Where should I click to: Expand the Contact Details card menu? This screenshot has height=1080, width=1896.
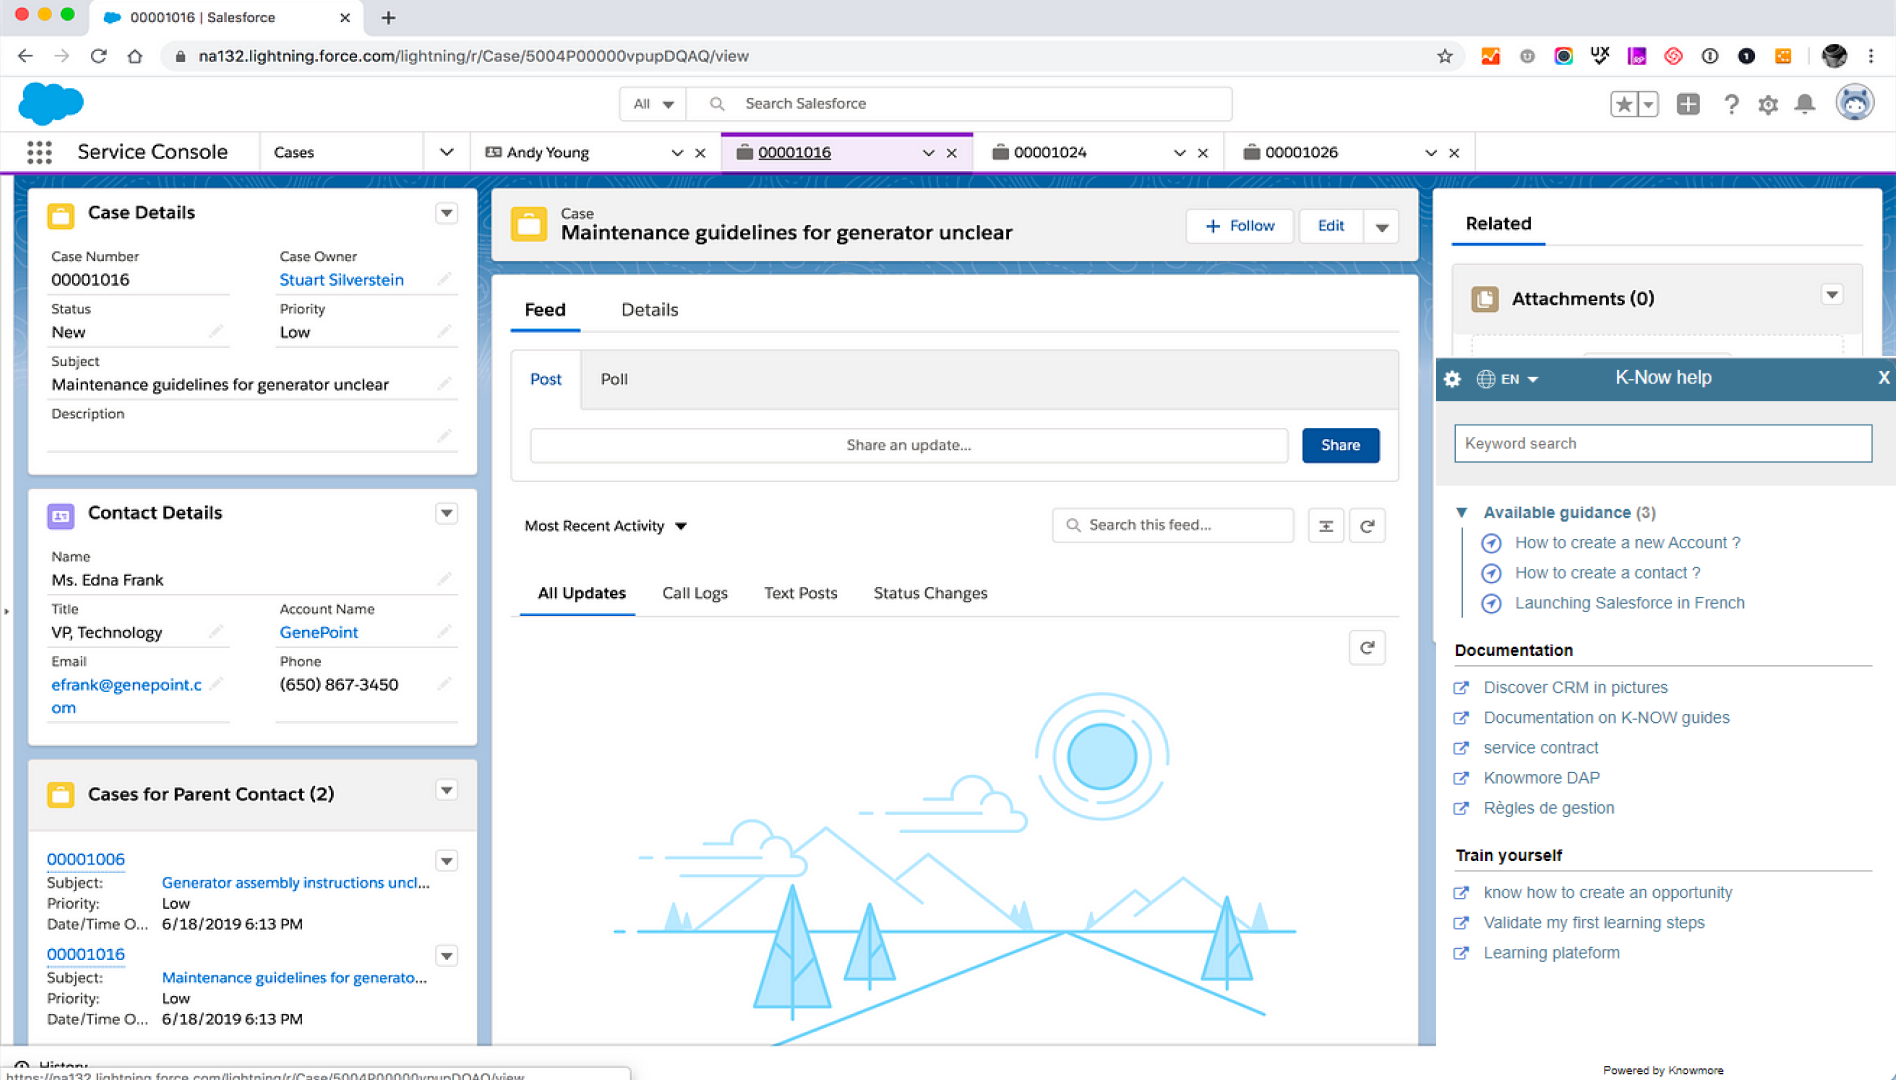(x=447, y=513)
